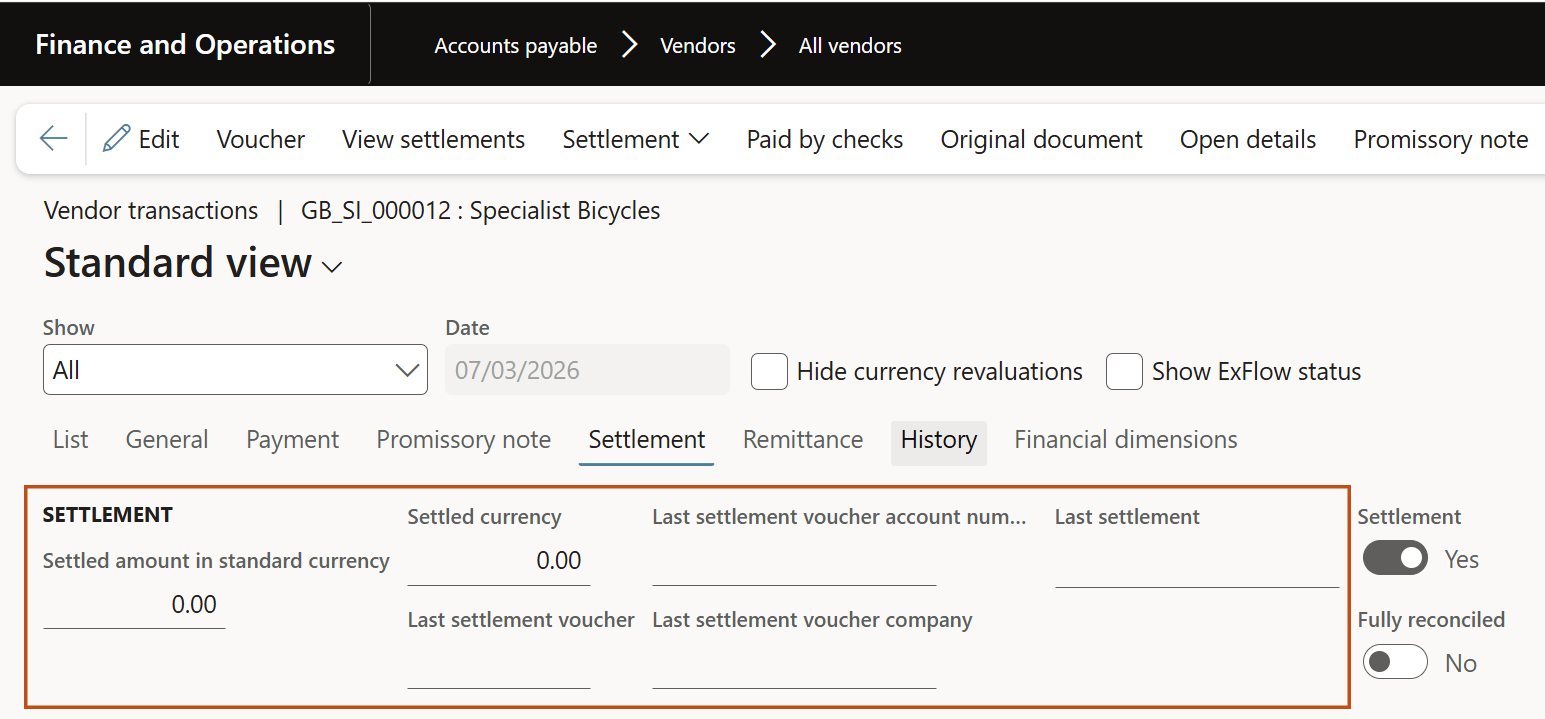Enable the Show ExFlow status checkbox

(1124, 371)
